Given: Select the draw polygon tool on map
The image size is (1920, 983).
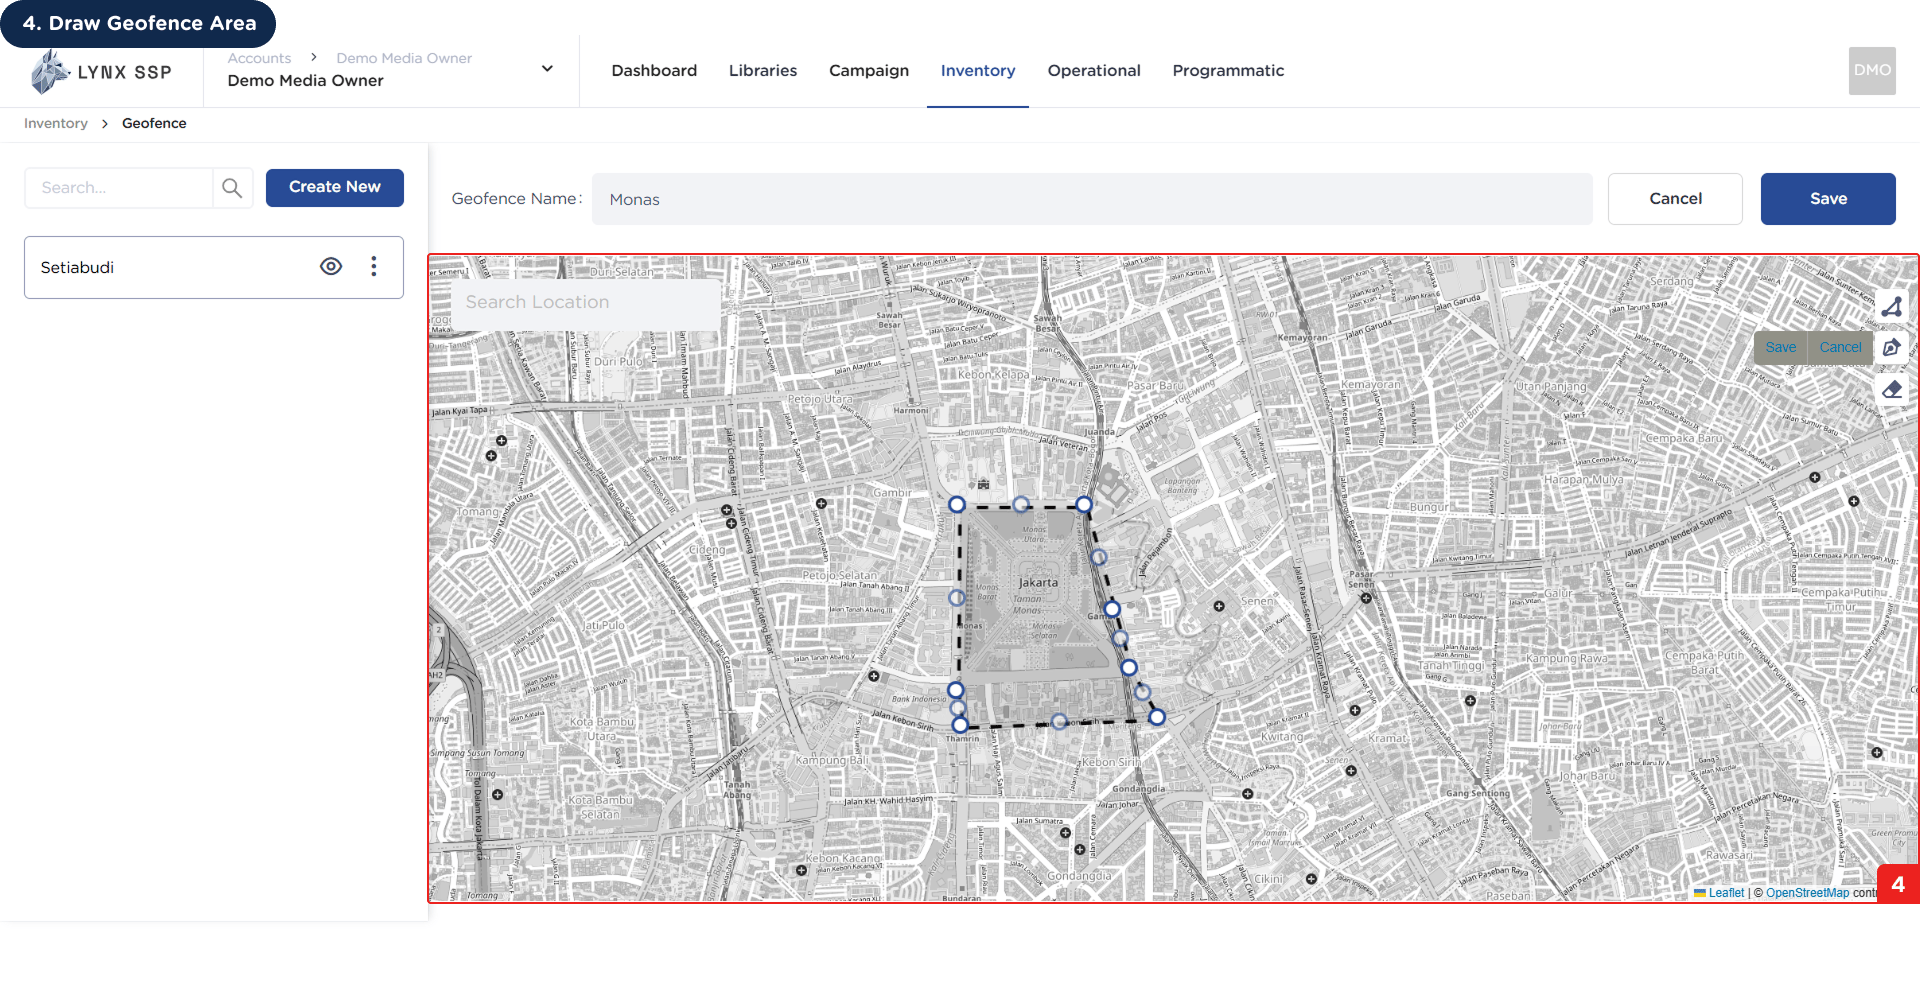Looking at the screenshot, I should [x=1891, y=307].
